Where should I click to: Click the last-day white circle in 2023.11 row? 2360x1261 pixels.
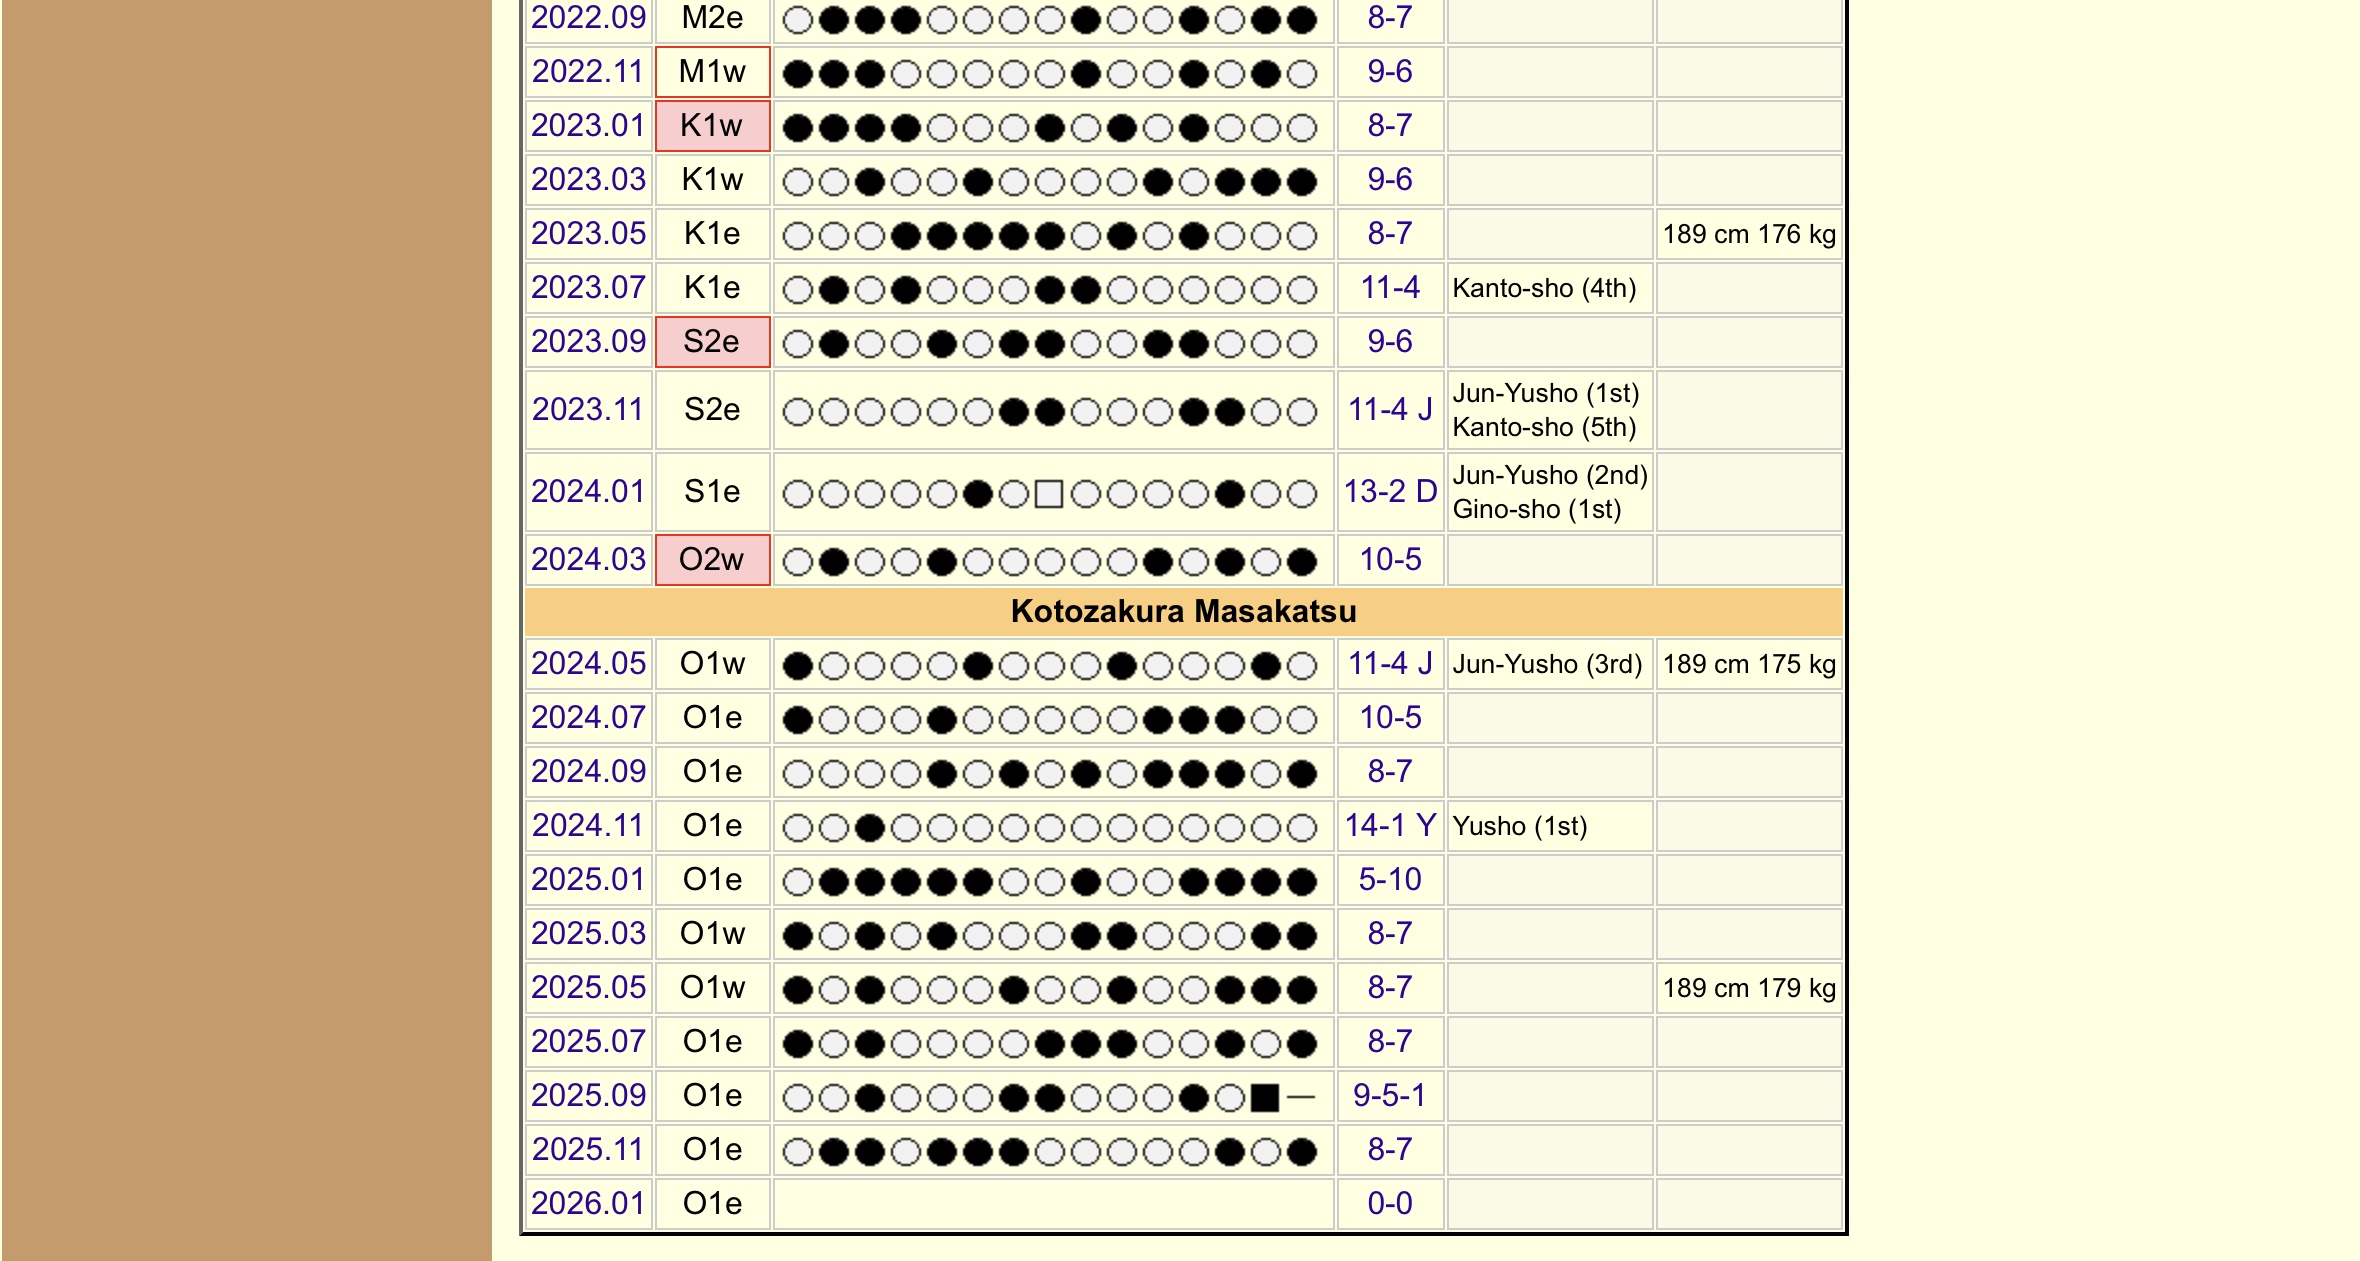(x=1301, y=412)
